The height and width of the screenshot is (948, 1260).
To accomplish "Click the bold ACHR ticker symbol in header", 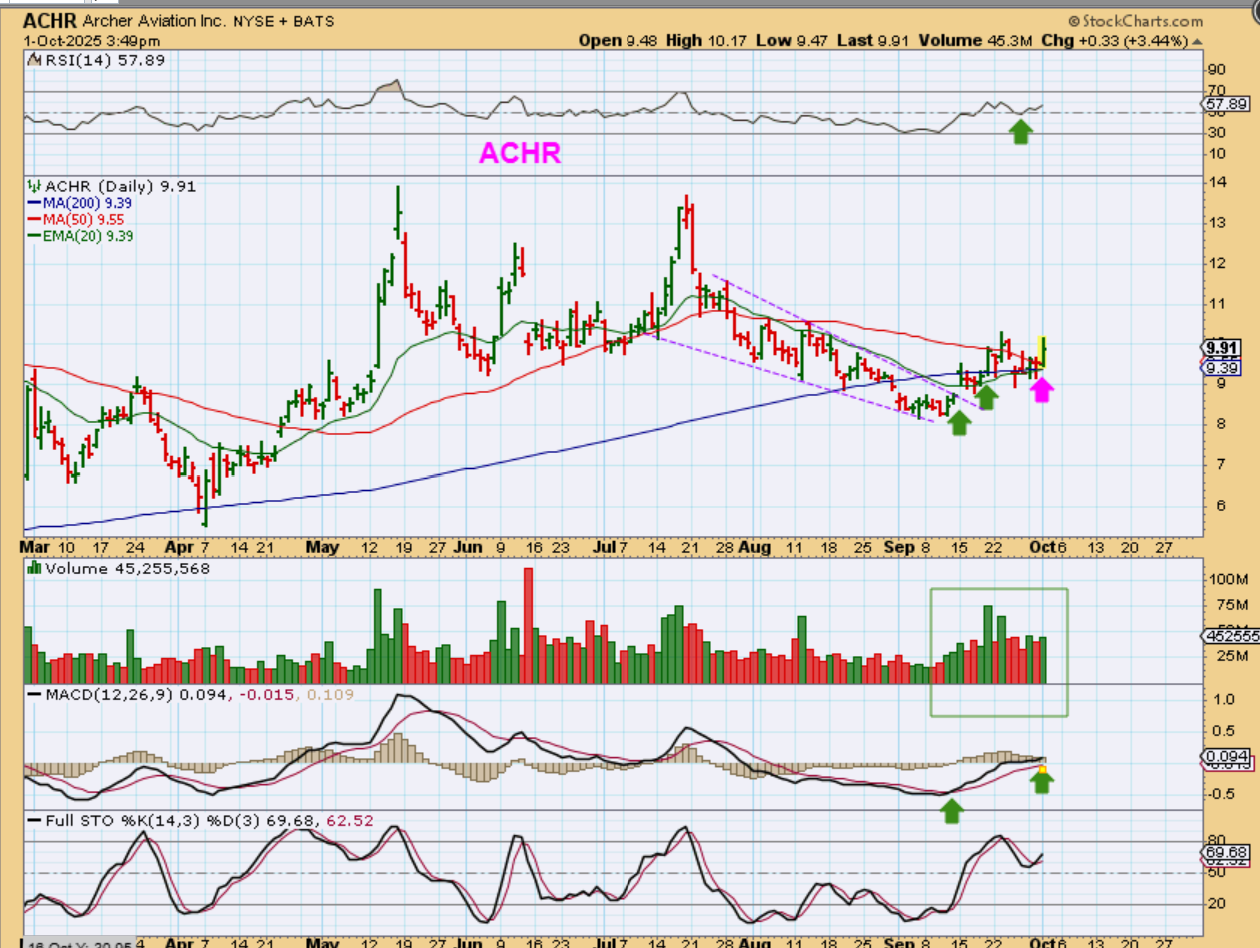I will pyautogui.click(x=49, y=21).
